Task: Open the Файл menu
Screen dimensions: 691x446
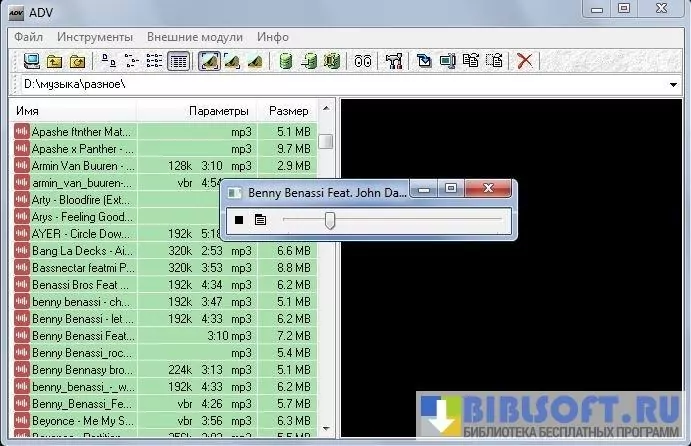Action: tap(29, 37)
